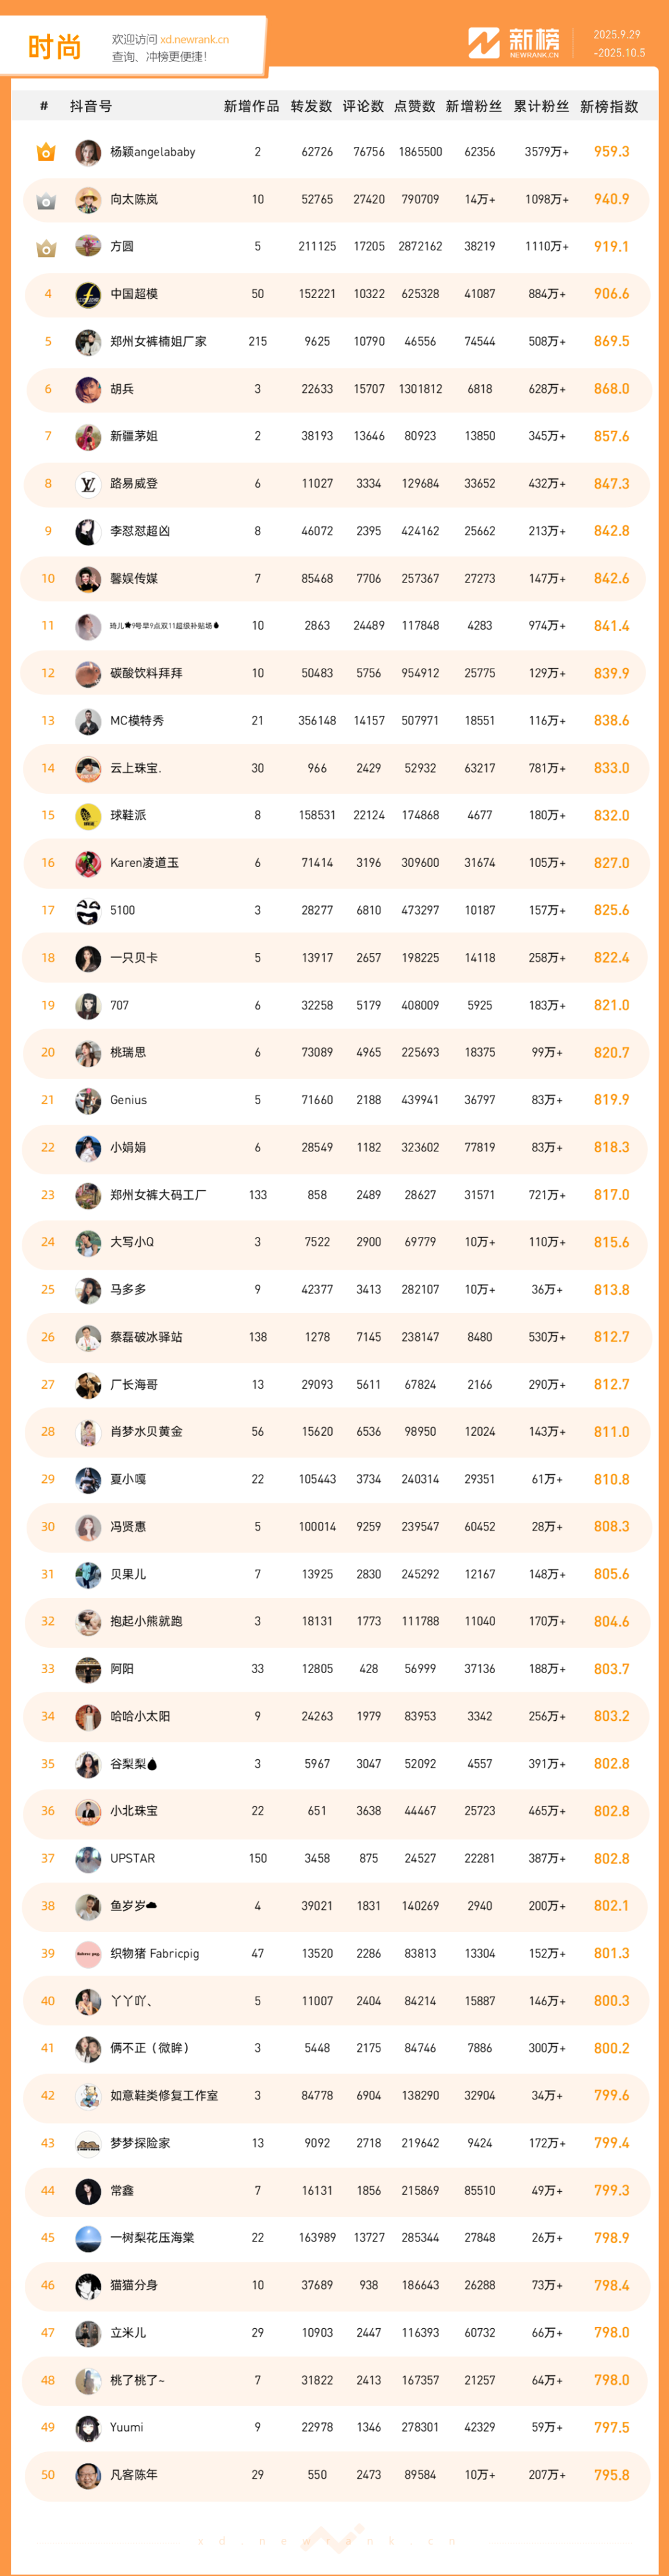The width and height of the screenshot is (669, 2576).
Task: Click the avatar icon of 中国超模
Action: coord(88,295)
